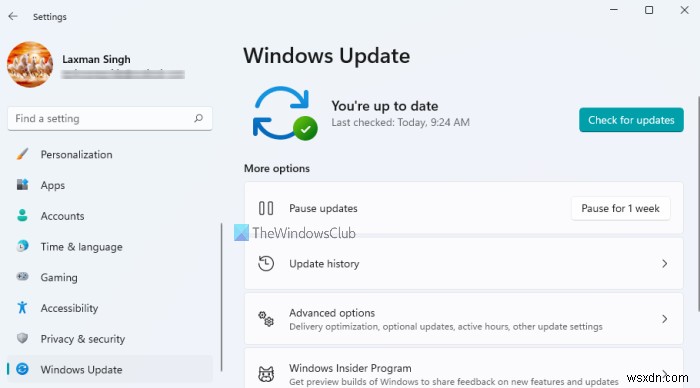Click "Last checked: Today, 9:24 AM" text
Viewport: 700px width, 388px height.
[400, 122]
